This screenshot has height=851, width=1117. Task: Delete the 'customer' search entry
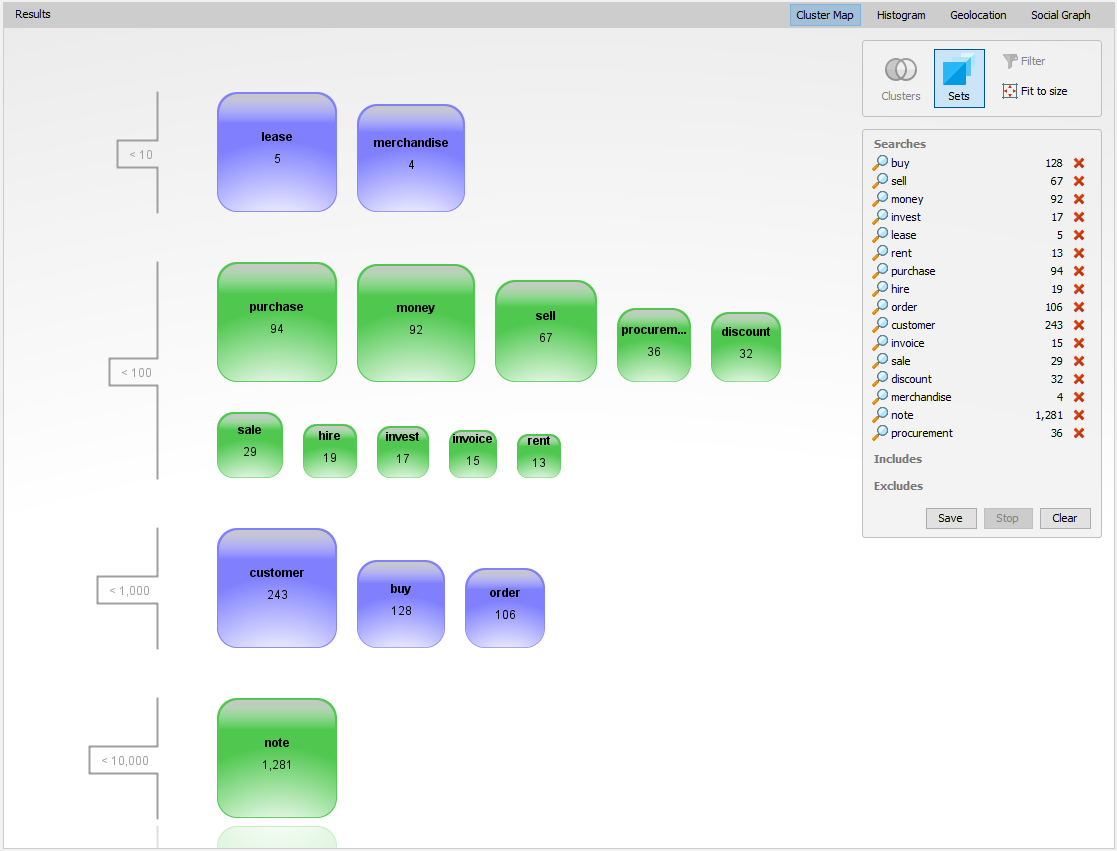(1079, 325)
